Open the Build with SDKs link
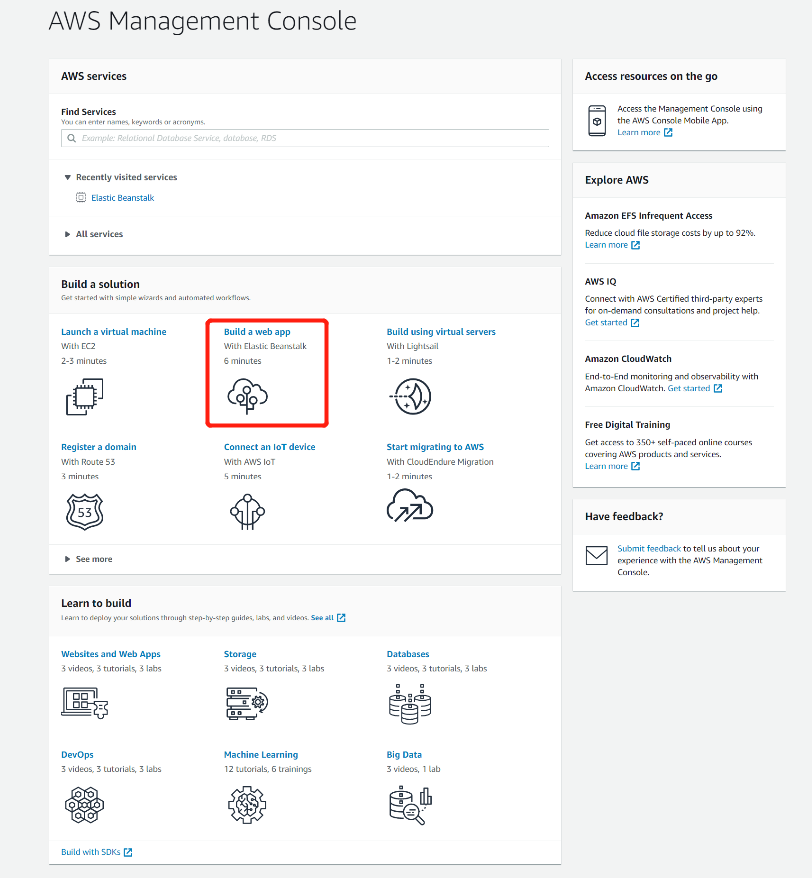This screenshot has width=812, height=878. pos(96,852)
